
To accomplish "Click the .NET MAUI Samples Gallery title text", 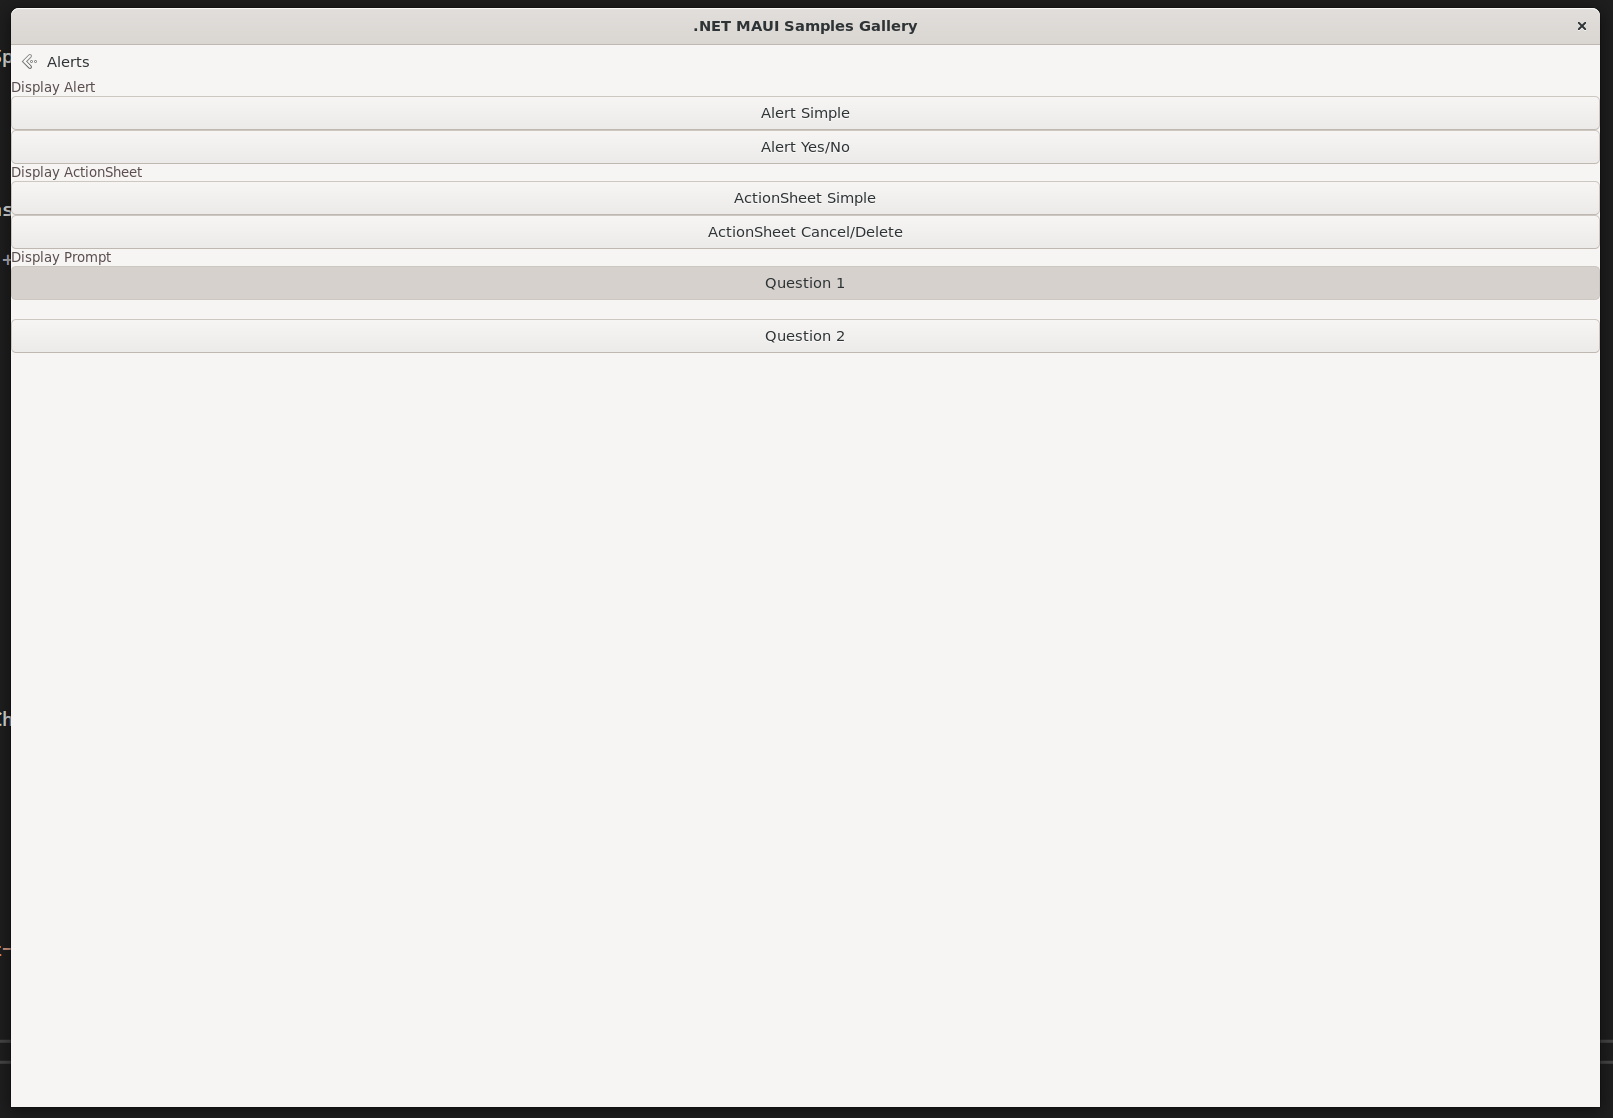I will 805,26.
